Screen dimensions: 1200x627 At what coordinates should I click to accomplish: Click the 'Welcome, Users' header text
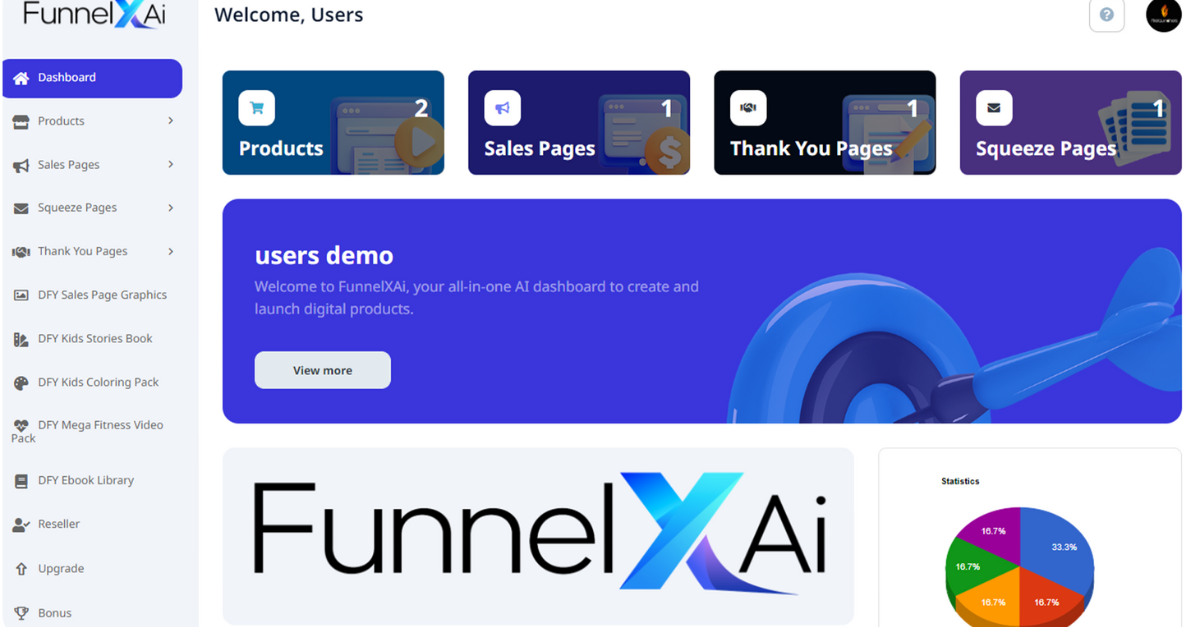[x=289, y=15]
